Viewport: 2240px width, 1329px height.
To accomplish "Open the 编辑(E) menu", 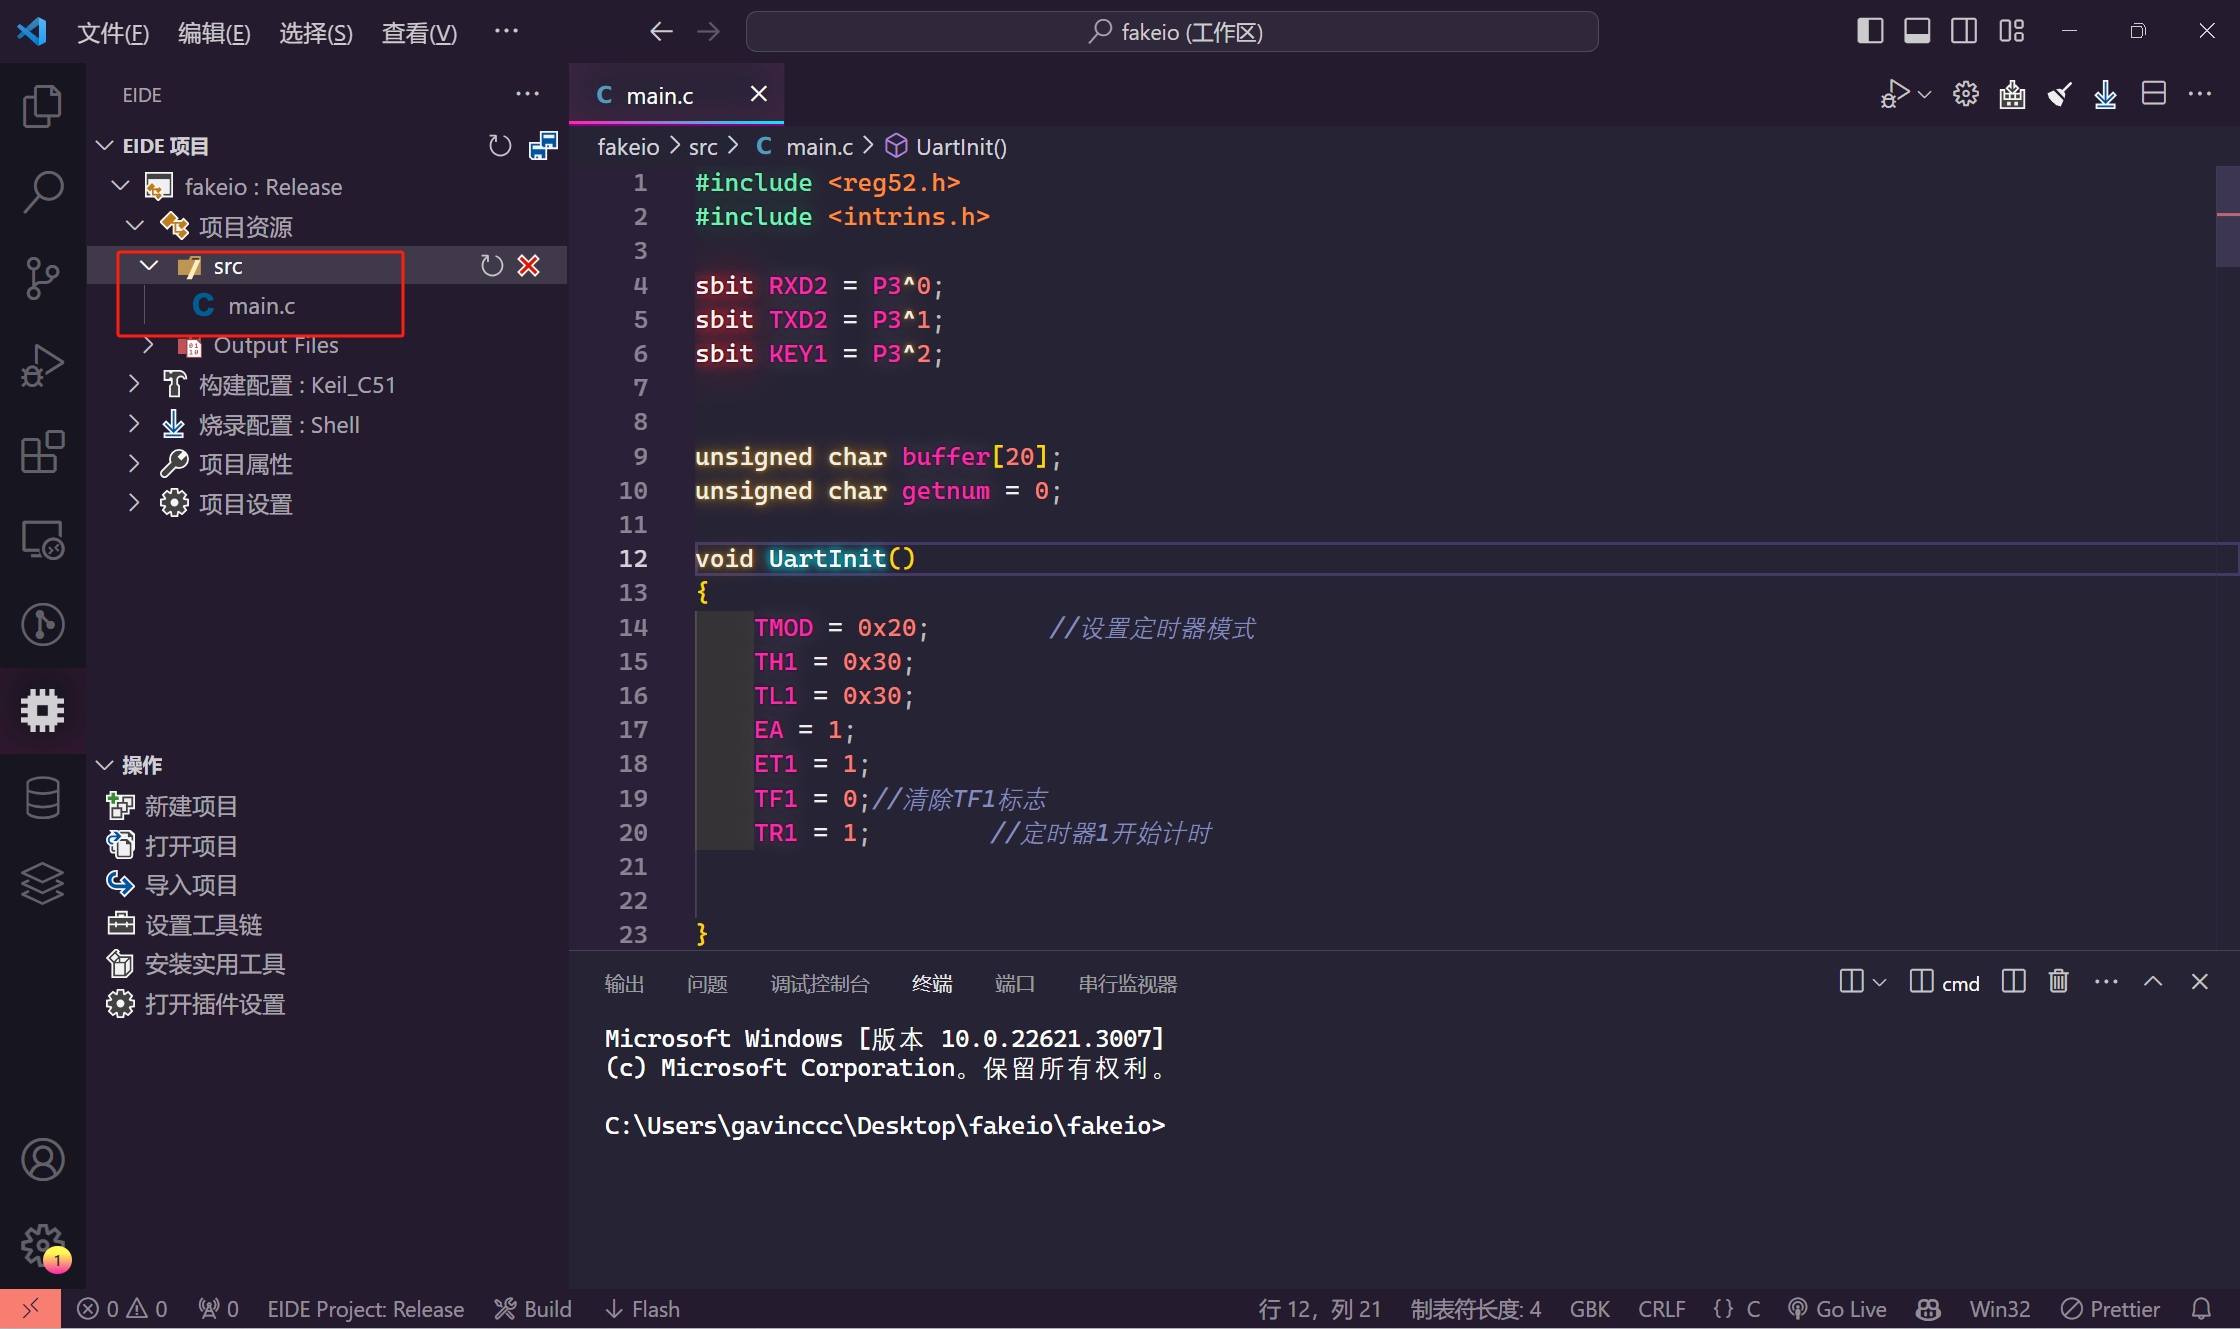I will [214, 32].
